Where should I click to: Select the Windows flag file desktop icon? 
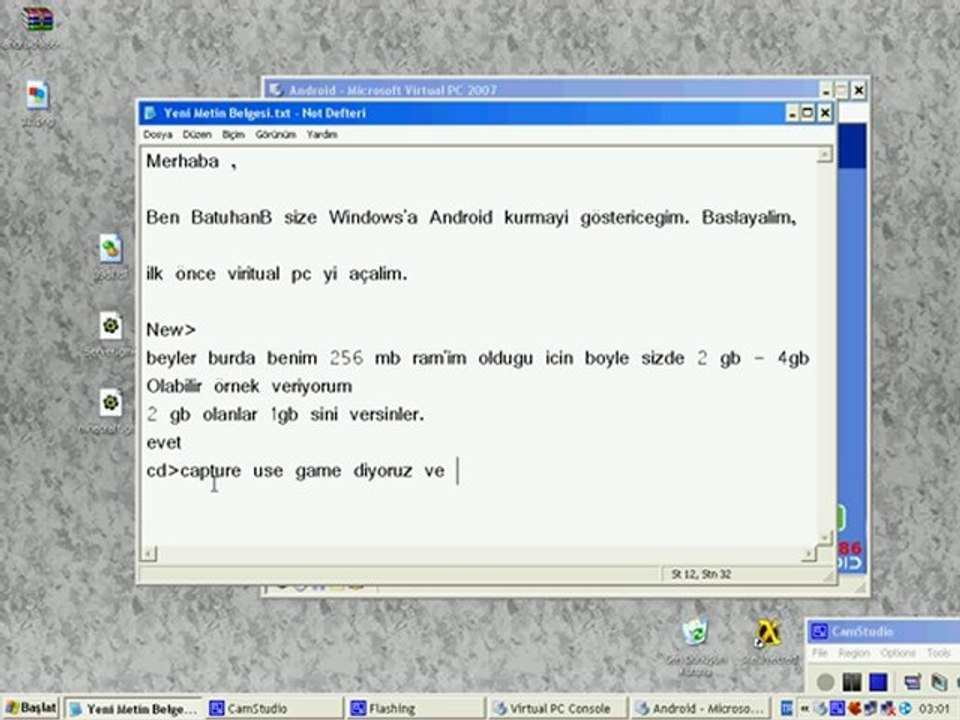click(37, 96)
